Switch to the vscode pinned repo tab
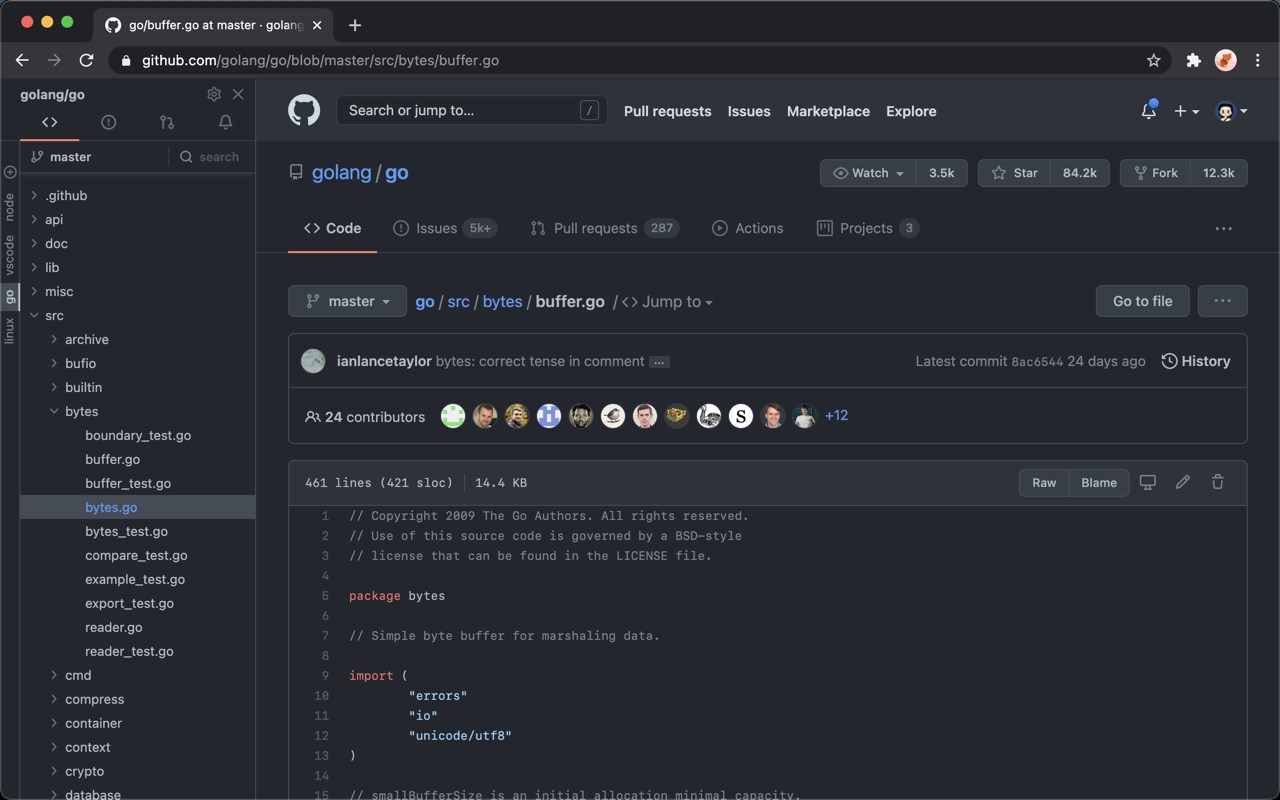The image size is (1280, 800). pyautogui.click(x=10, y=255)
